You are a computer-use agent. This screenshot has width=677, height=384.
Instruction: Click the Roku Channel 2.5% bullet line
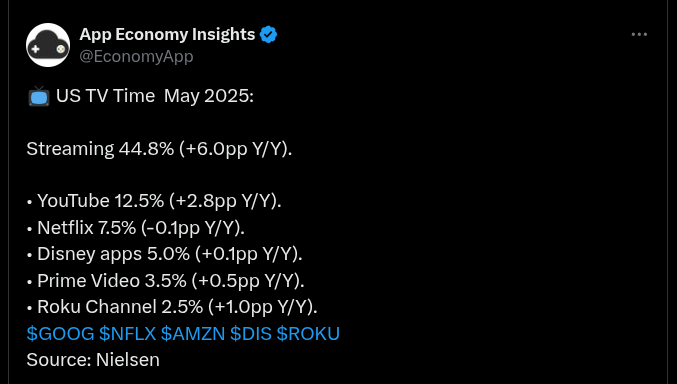[x=172, y=307]
